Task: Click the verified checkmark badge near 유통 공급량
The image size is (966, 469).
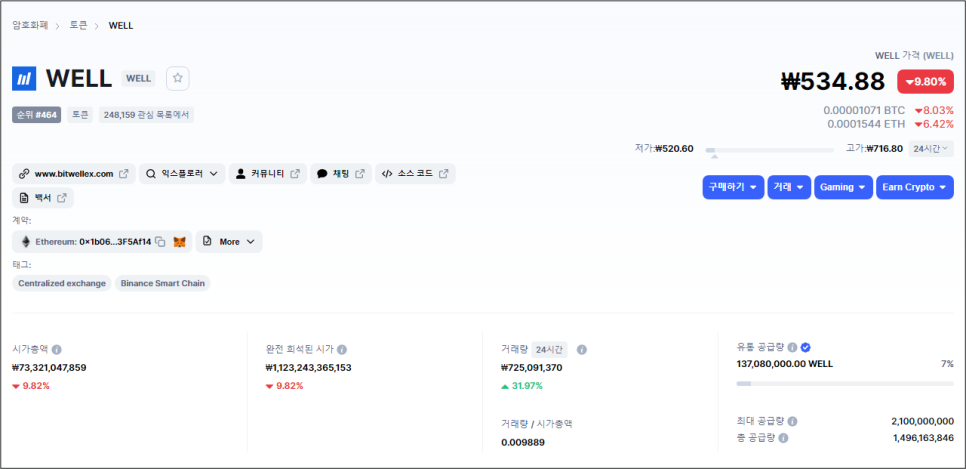Action: [x=806, y=347]
